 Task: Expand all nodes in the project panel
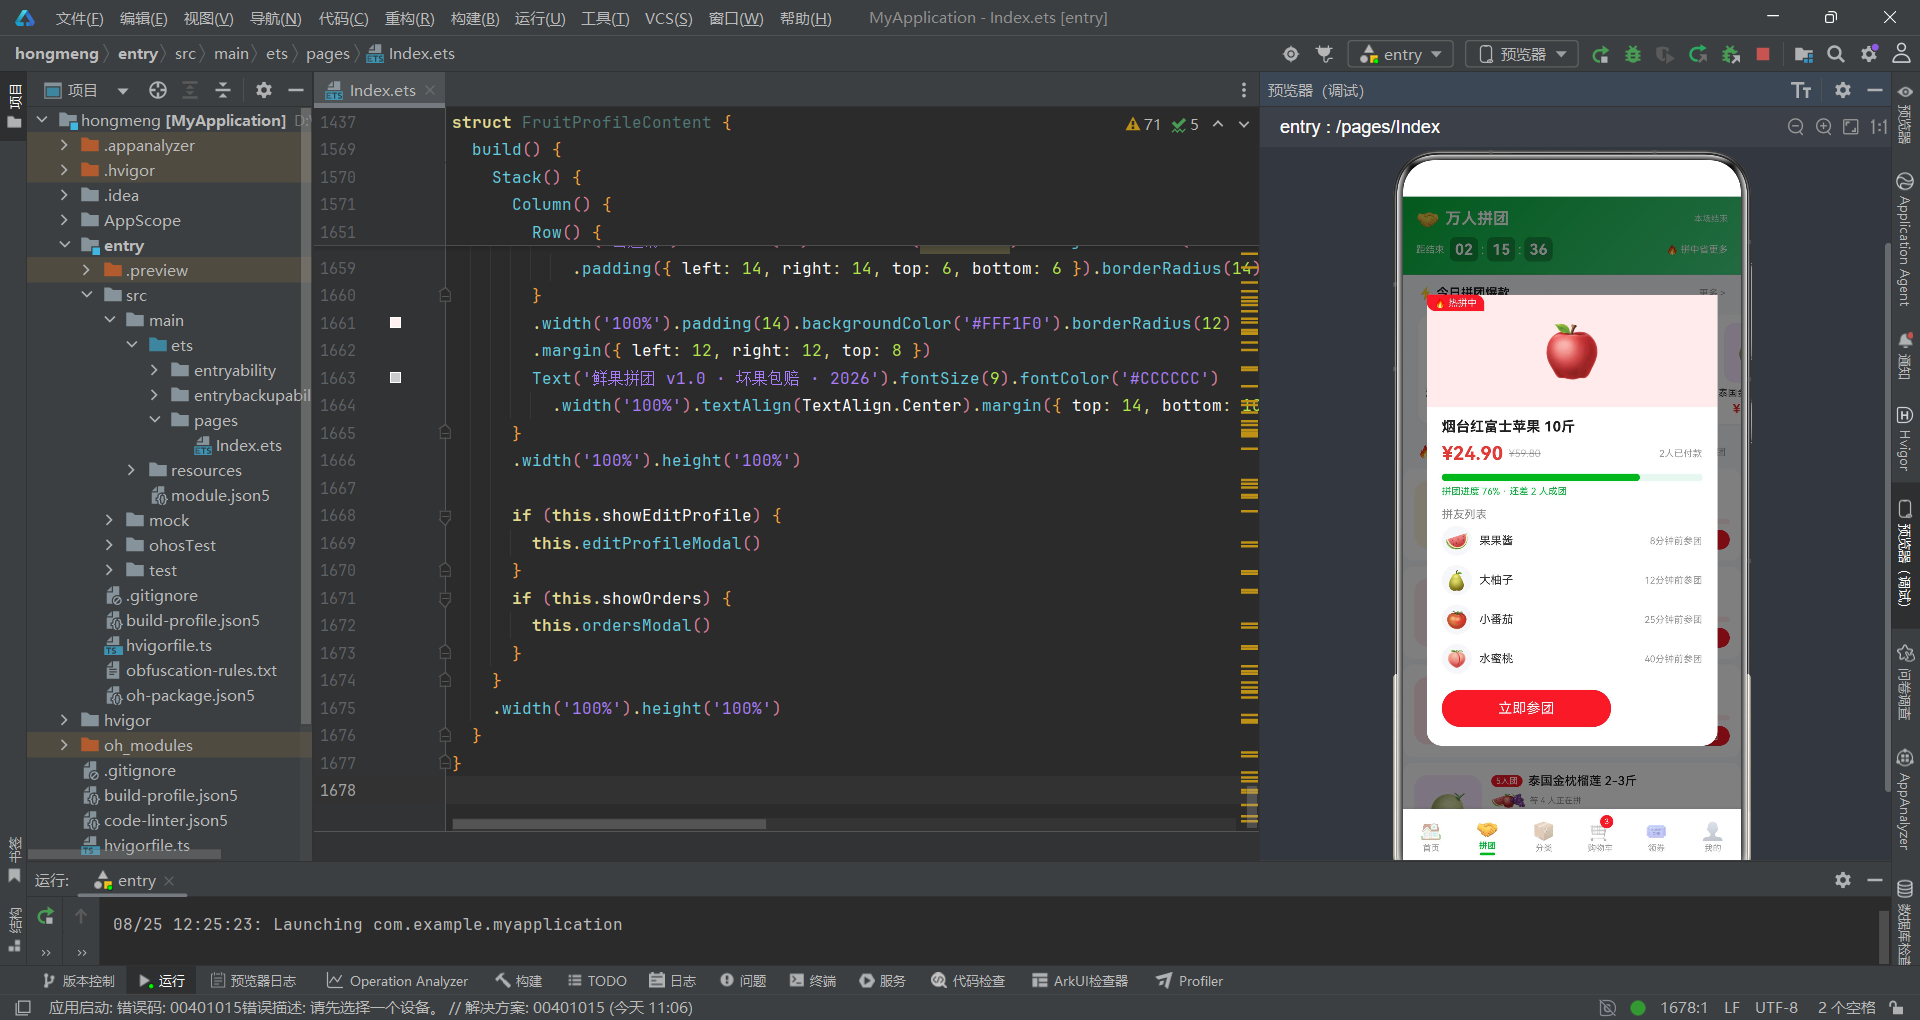coord(190,90)
